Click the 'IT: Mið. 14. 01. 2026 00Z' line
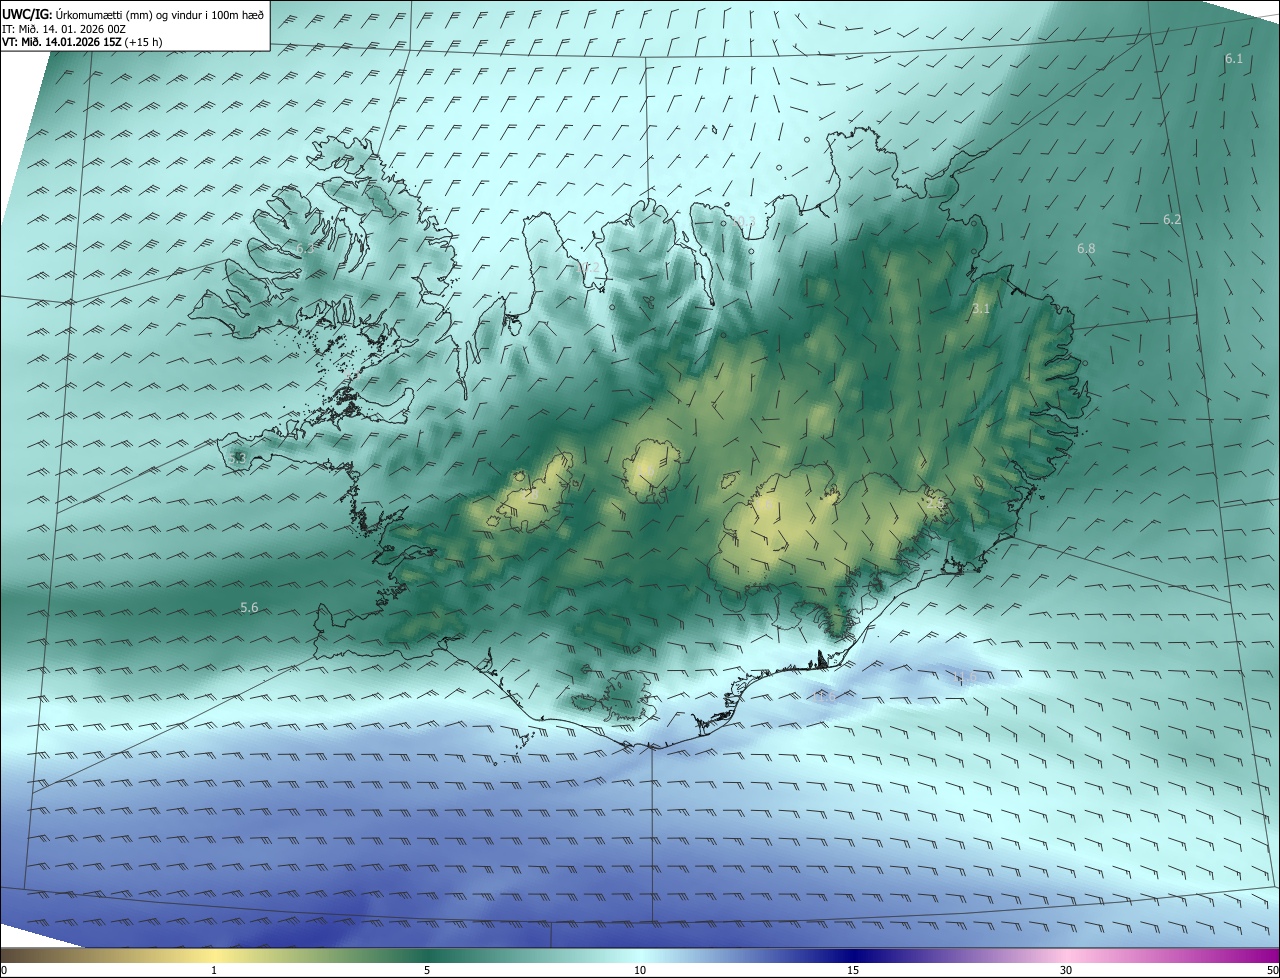The height and width of the screenshot is (978, 1280). pos(63,29)
